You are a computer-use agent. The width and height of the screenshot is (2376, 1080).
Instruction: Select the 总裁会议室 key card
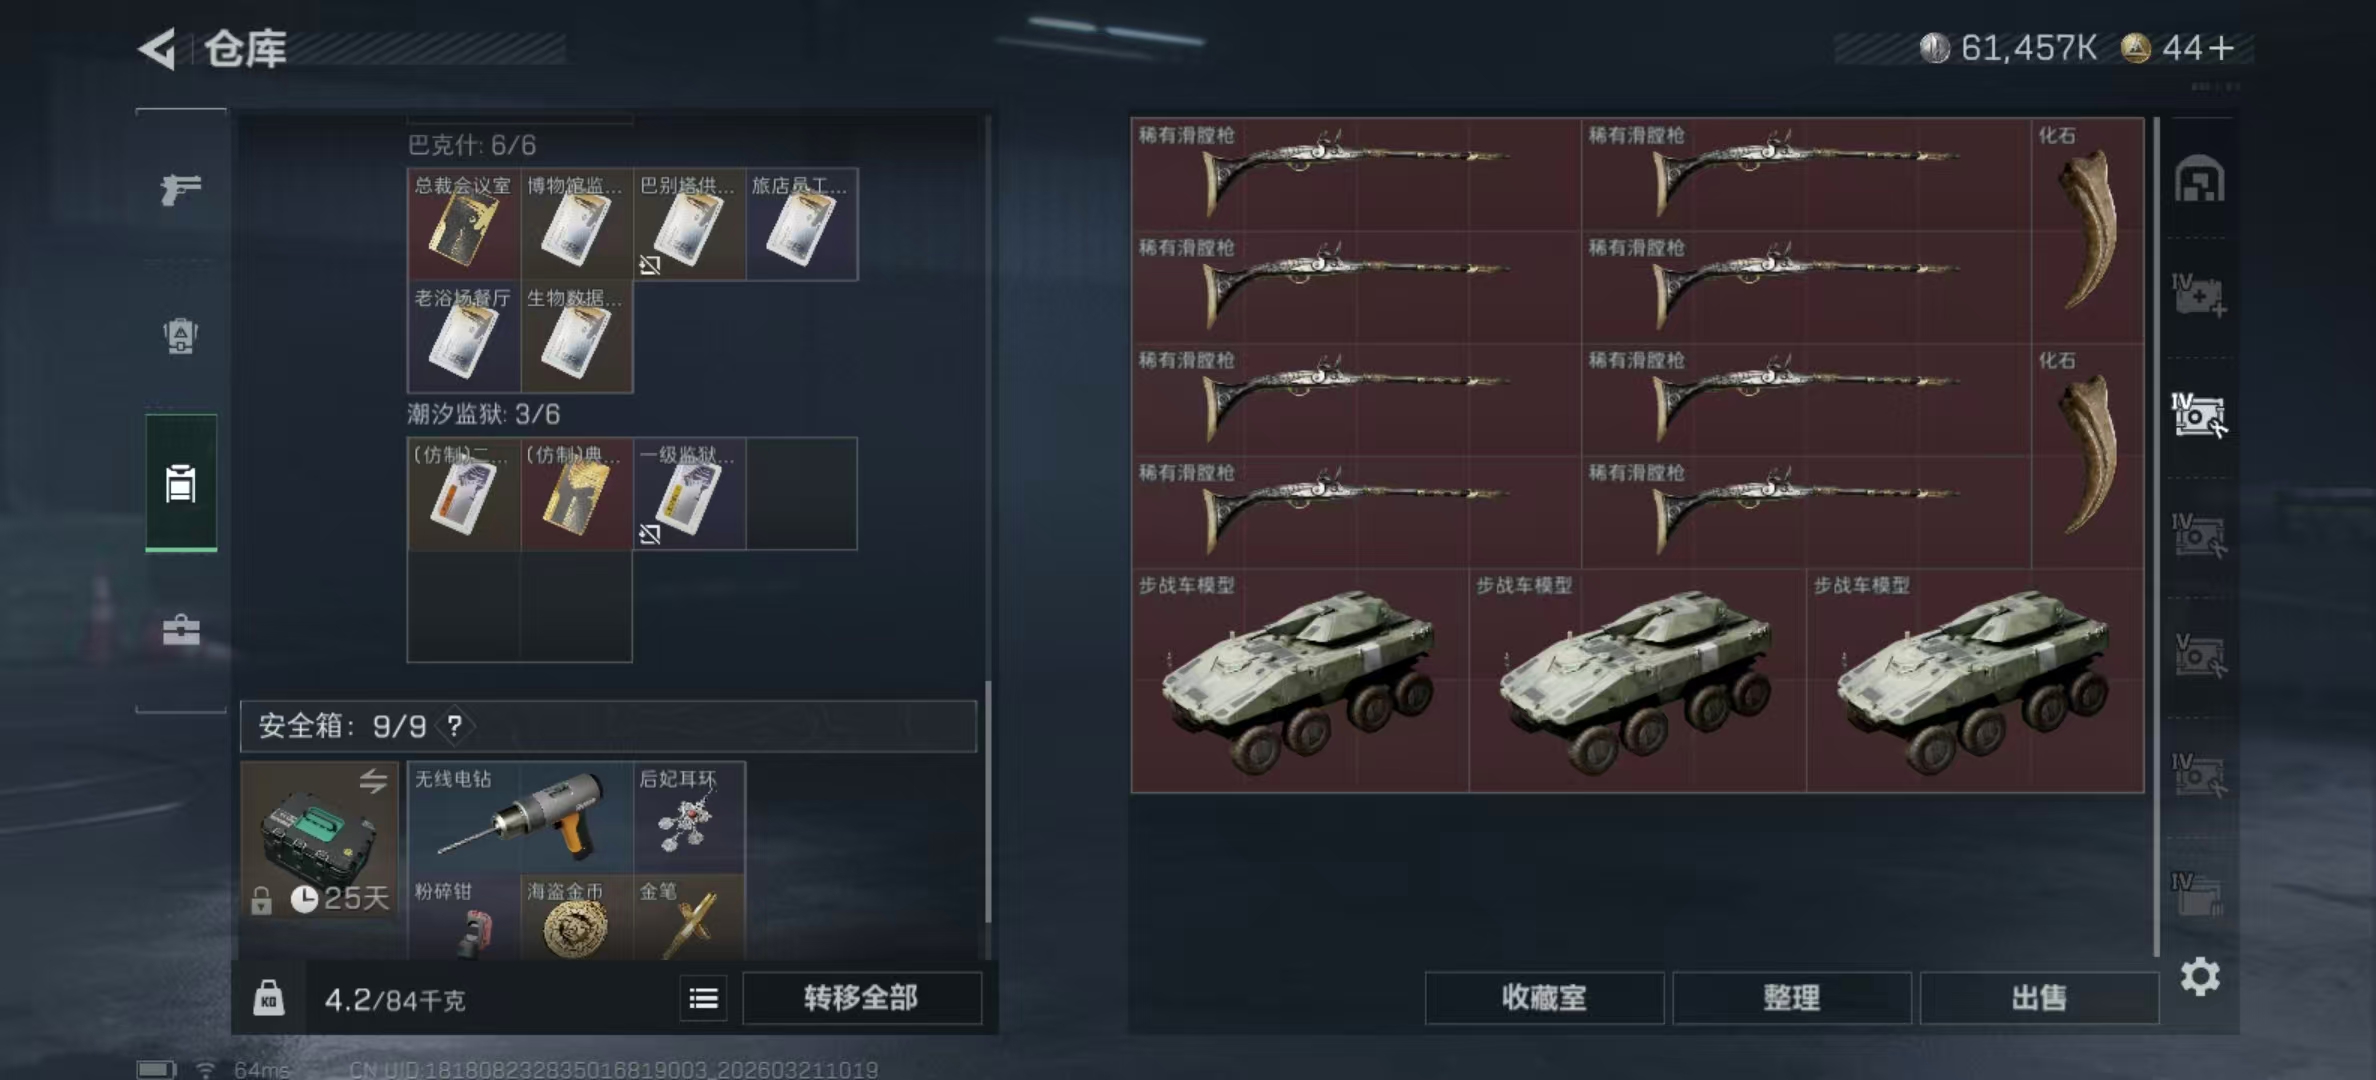coord(464,224)
